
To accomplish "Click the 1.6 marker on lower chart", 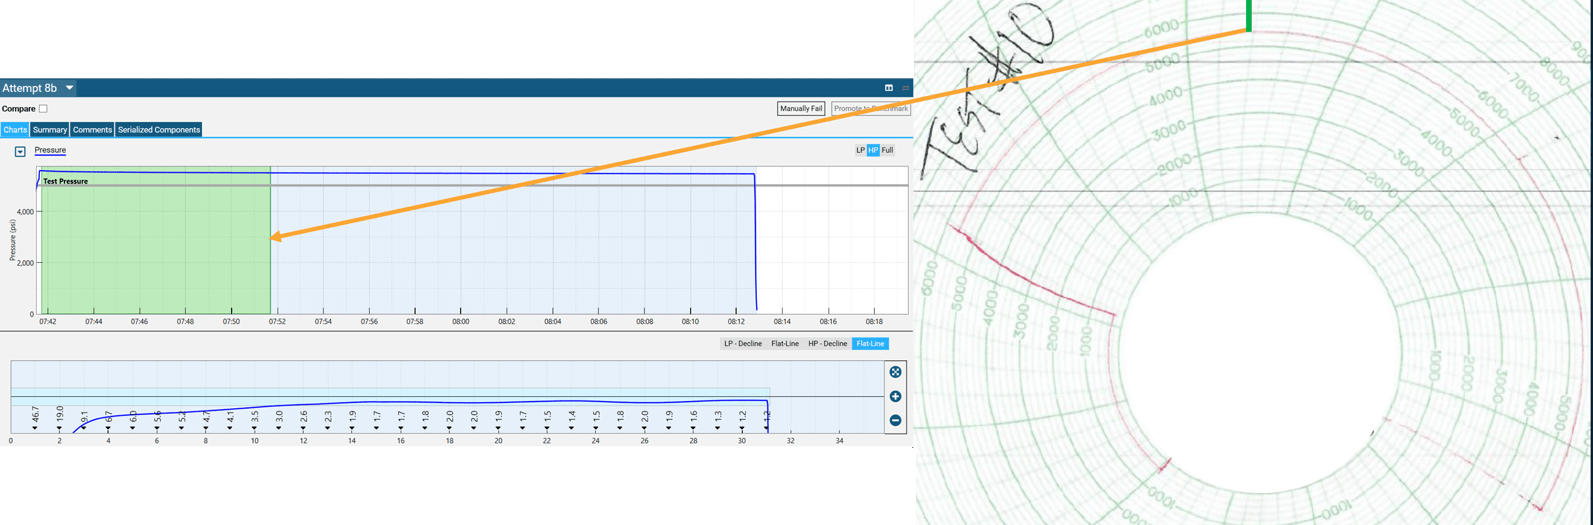I will coord(694,416).
